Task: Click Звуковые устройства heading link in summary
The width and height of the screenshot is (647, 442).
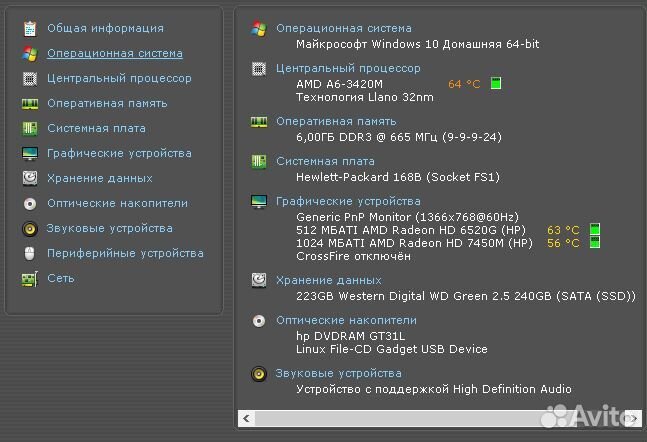Action: 339,373
